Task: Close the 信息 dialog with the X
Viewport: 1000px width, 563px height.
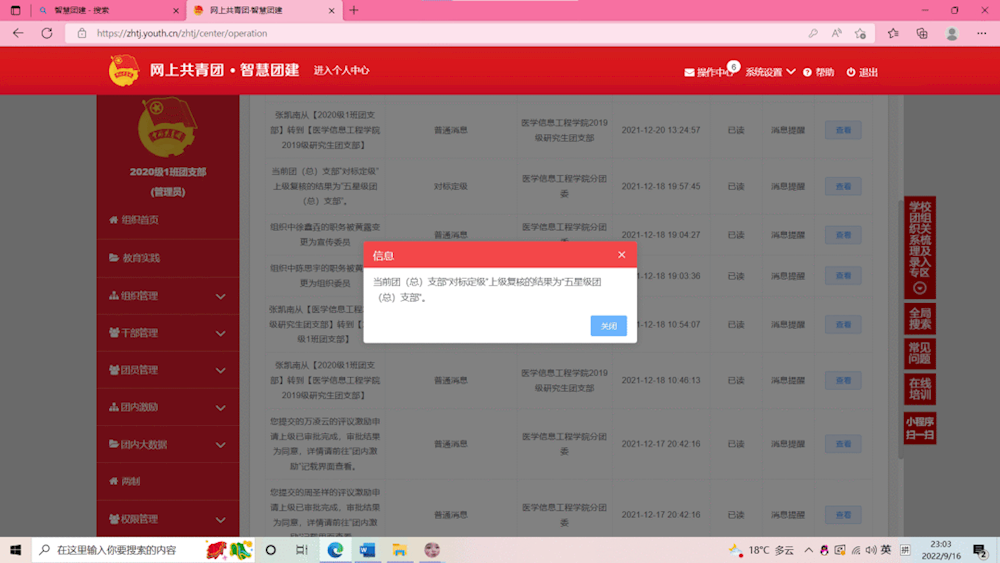Action: (x=621, y=254)
